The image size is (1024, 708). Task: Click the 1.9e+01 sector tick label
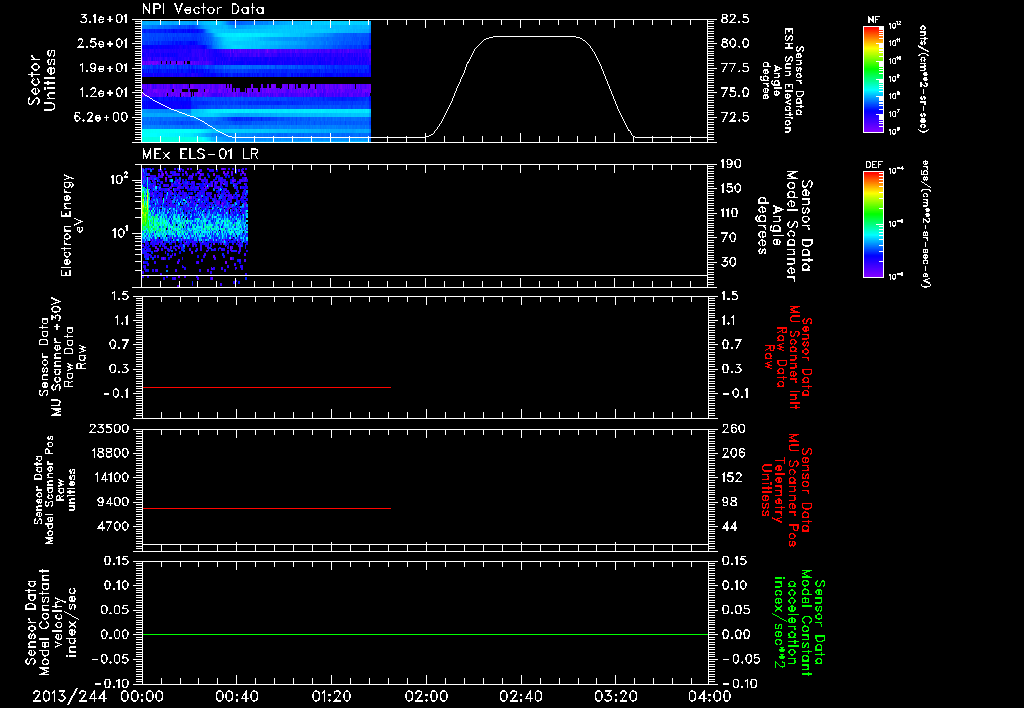click(104, 68)
